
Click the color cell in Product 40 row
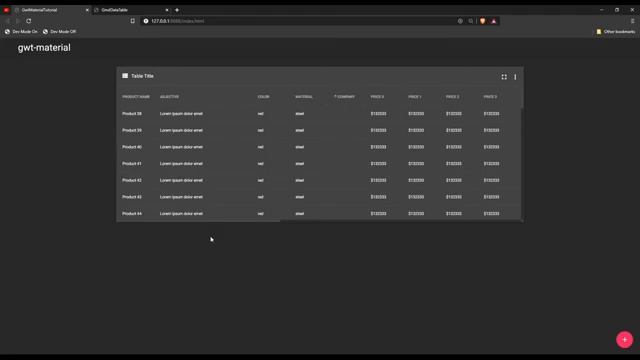pos(260,147)
